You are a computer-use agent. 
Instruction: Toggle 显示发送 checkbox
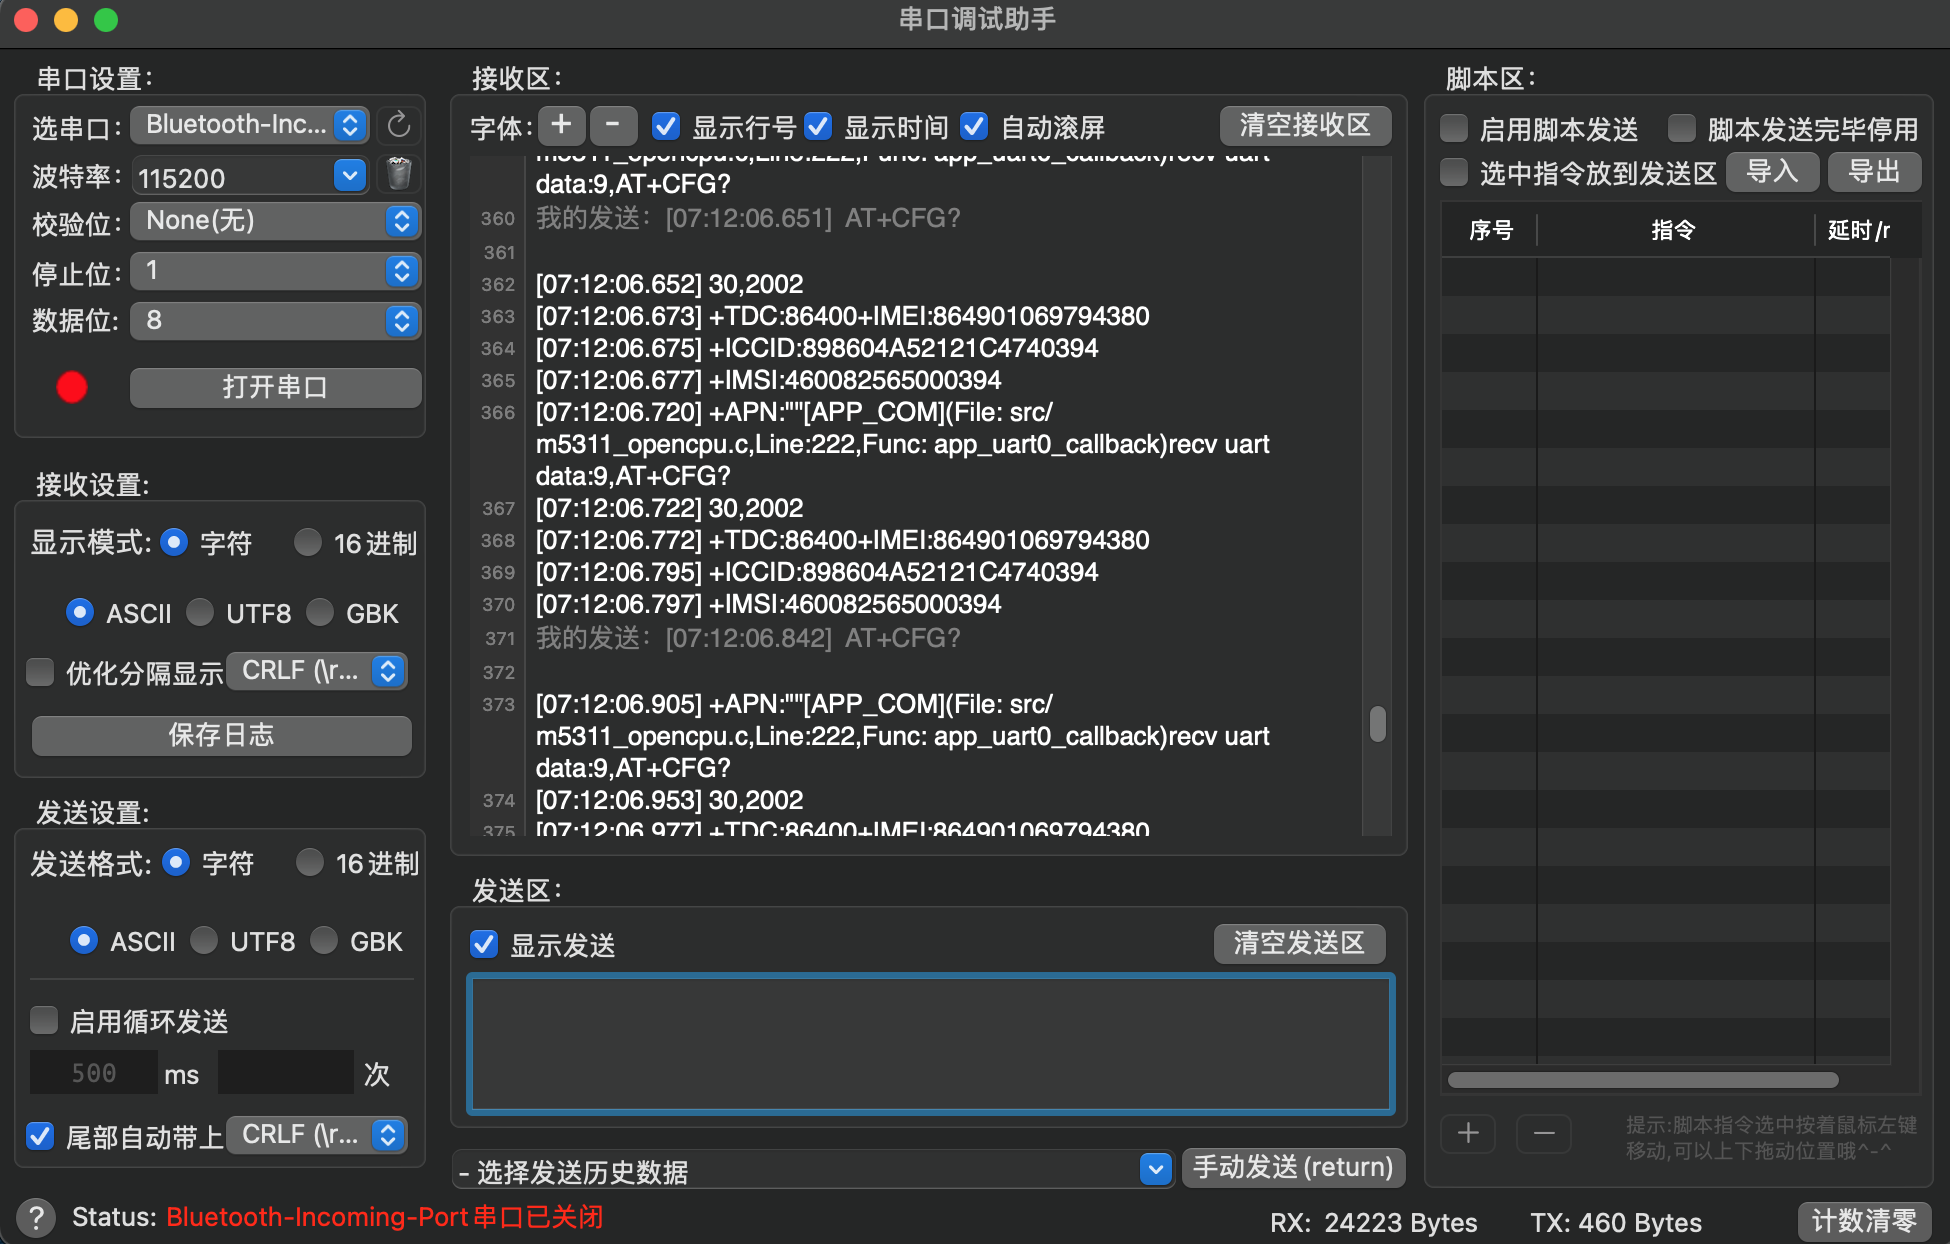point(484,944)
